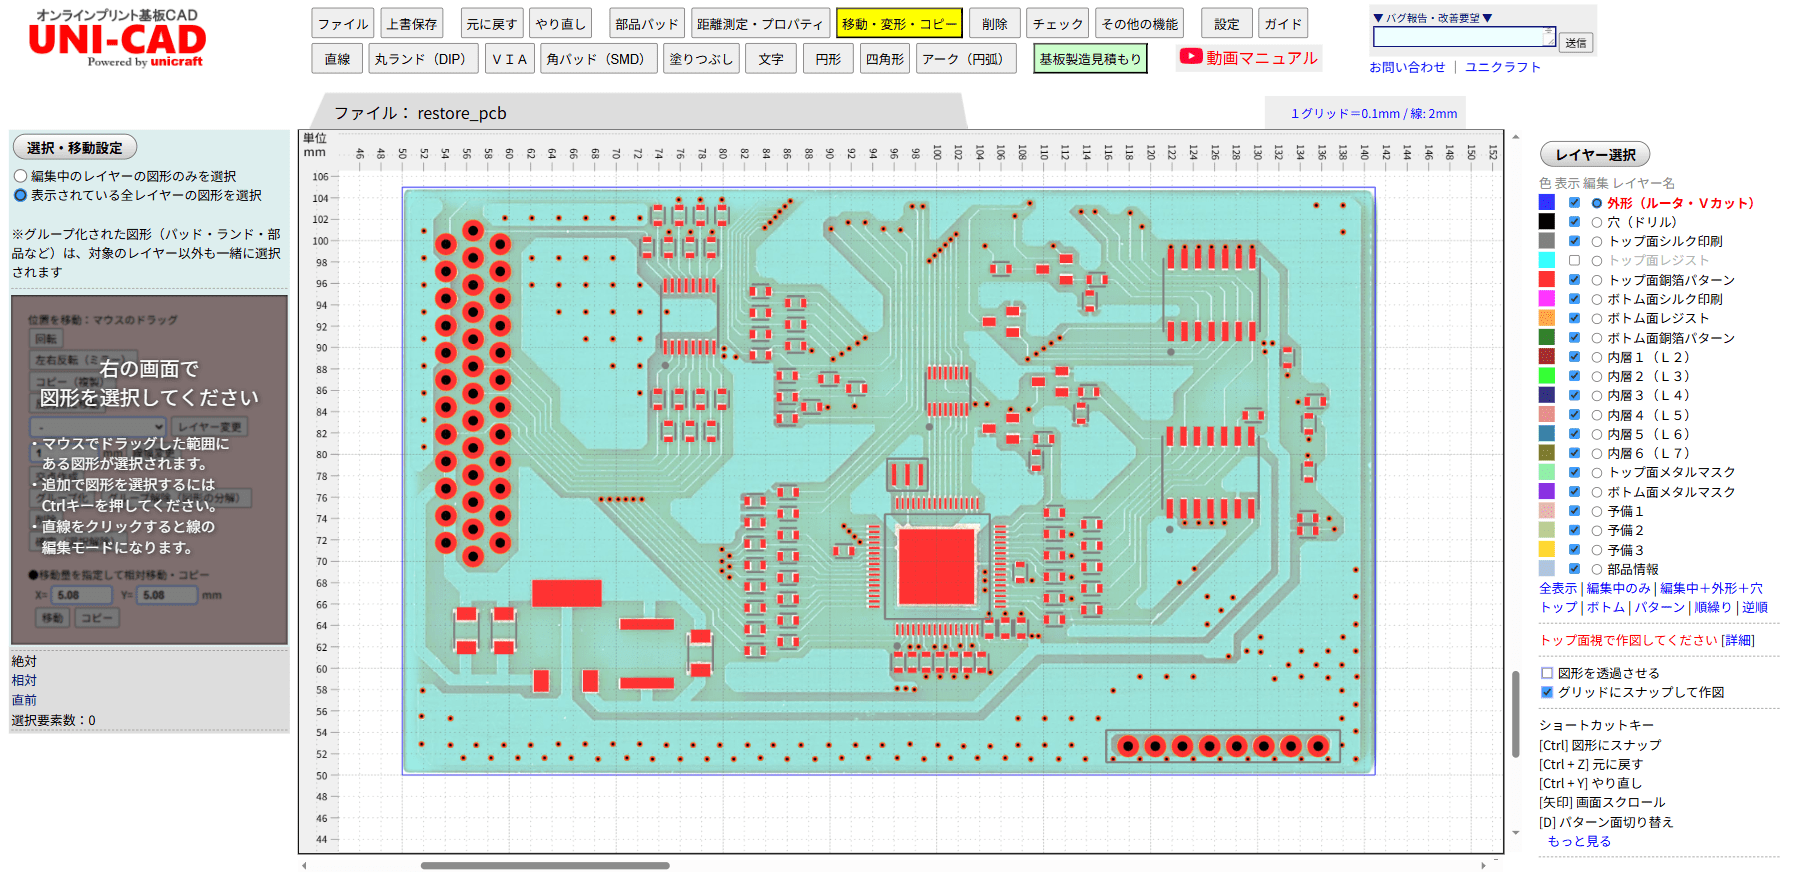This screenshot has width=1800, height=874.
Task: Uncheck グリッドにスナップして作図 option
Action: tap(1547, 692)
